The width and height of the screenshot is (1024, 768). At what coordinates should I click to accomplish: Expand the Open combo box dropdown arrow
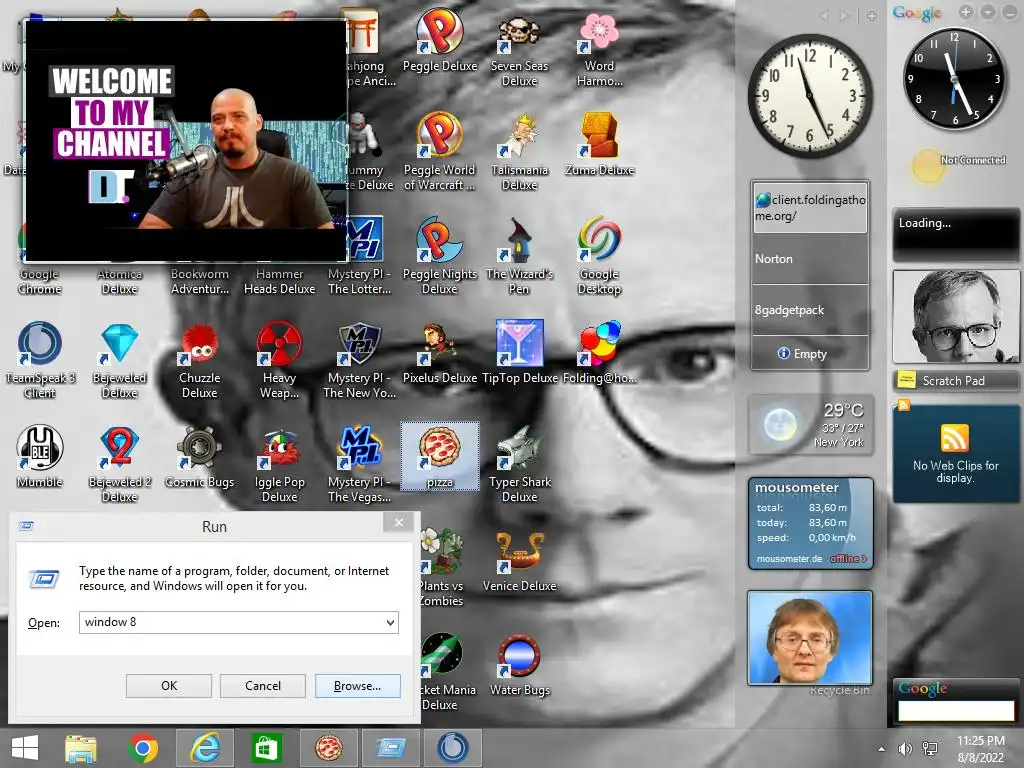tap(390, 622)
